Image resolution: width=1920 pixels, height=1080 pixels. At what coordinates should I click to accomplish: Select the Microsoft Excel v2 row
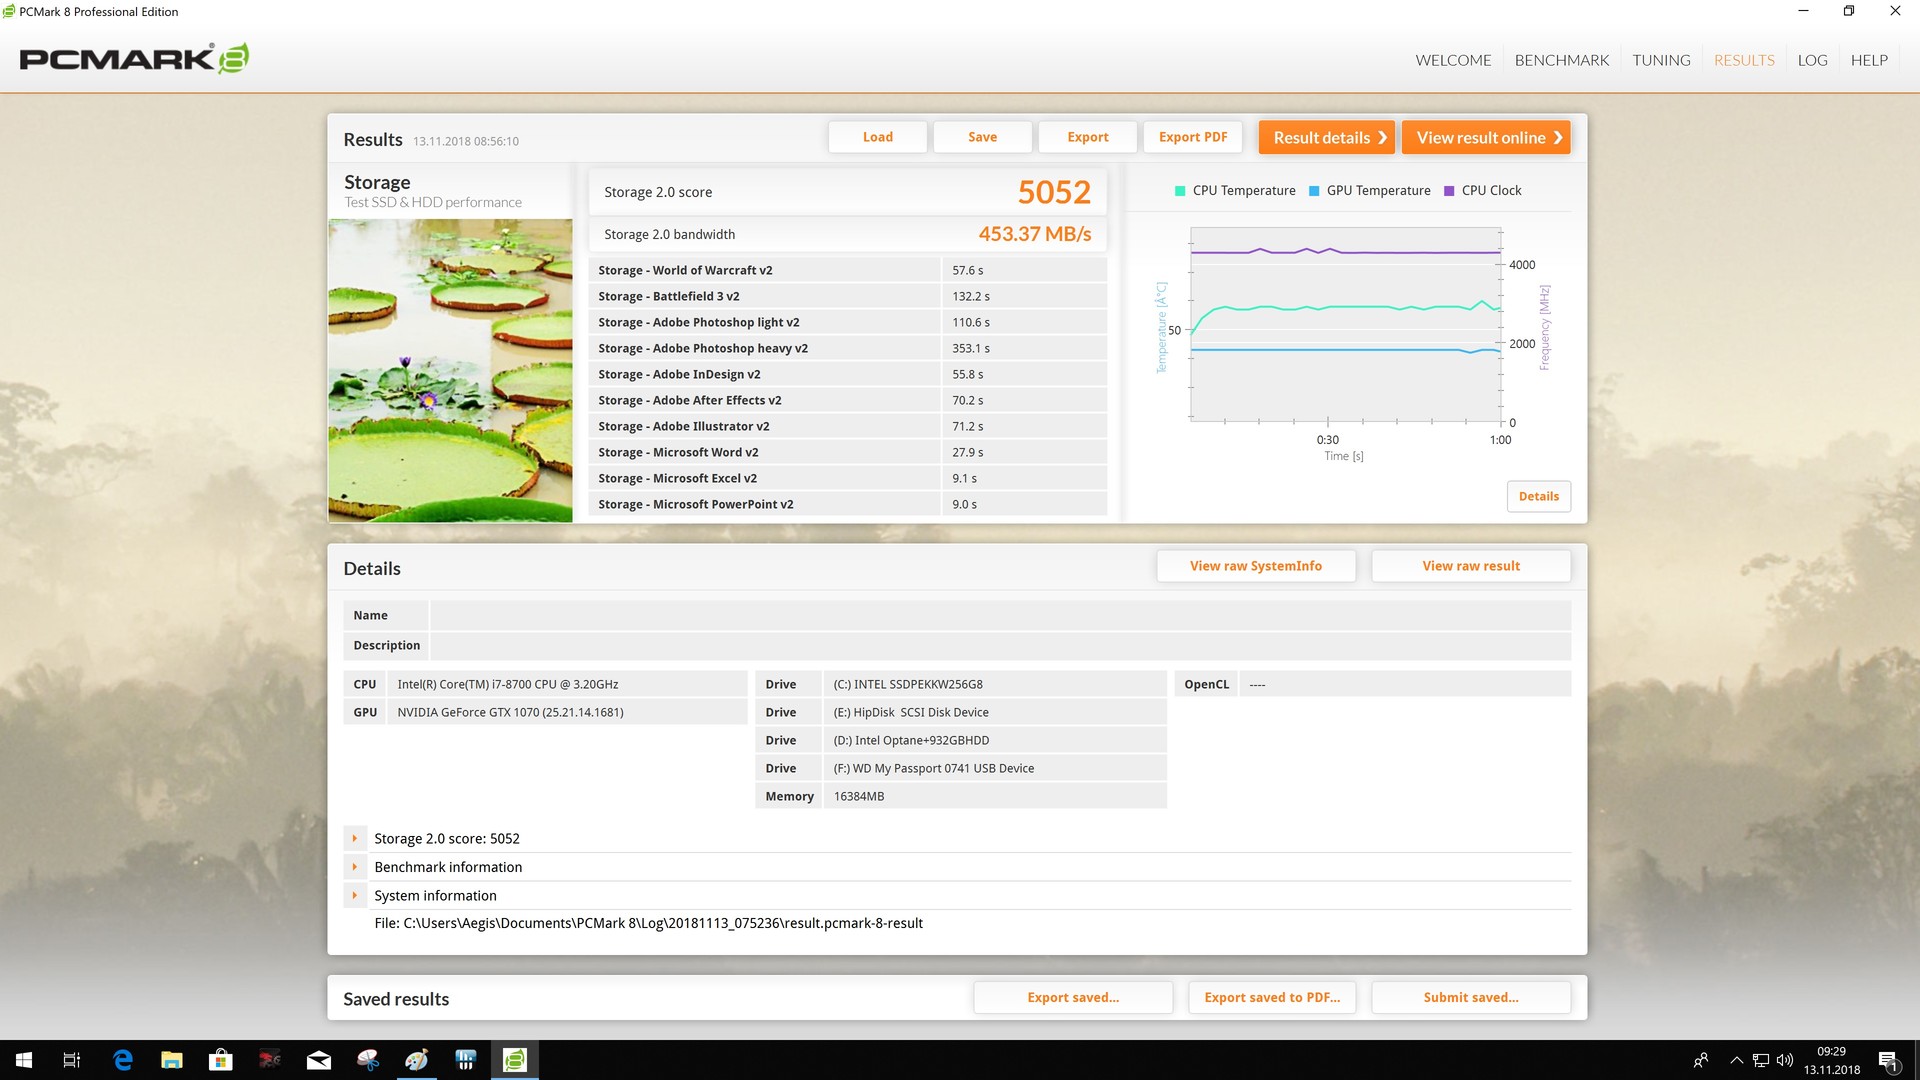(848, 478)
